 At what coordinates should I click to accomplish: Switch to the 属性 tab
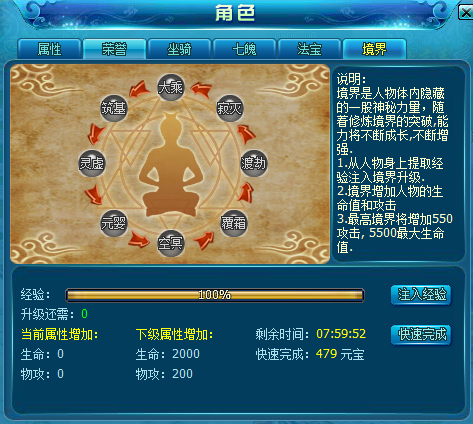tap(49, 49)
